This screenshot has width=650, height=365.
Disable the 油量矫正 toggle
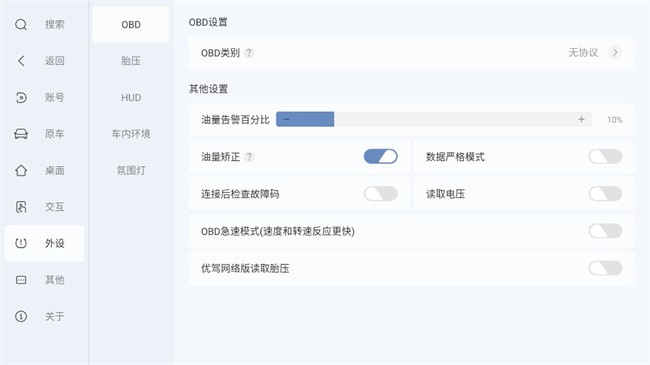click(x=381, y=156)
